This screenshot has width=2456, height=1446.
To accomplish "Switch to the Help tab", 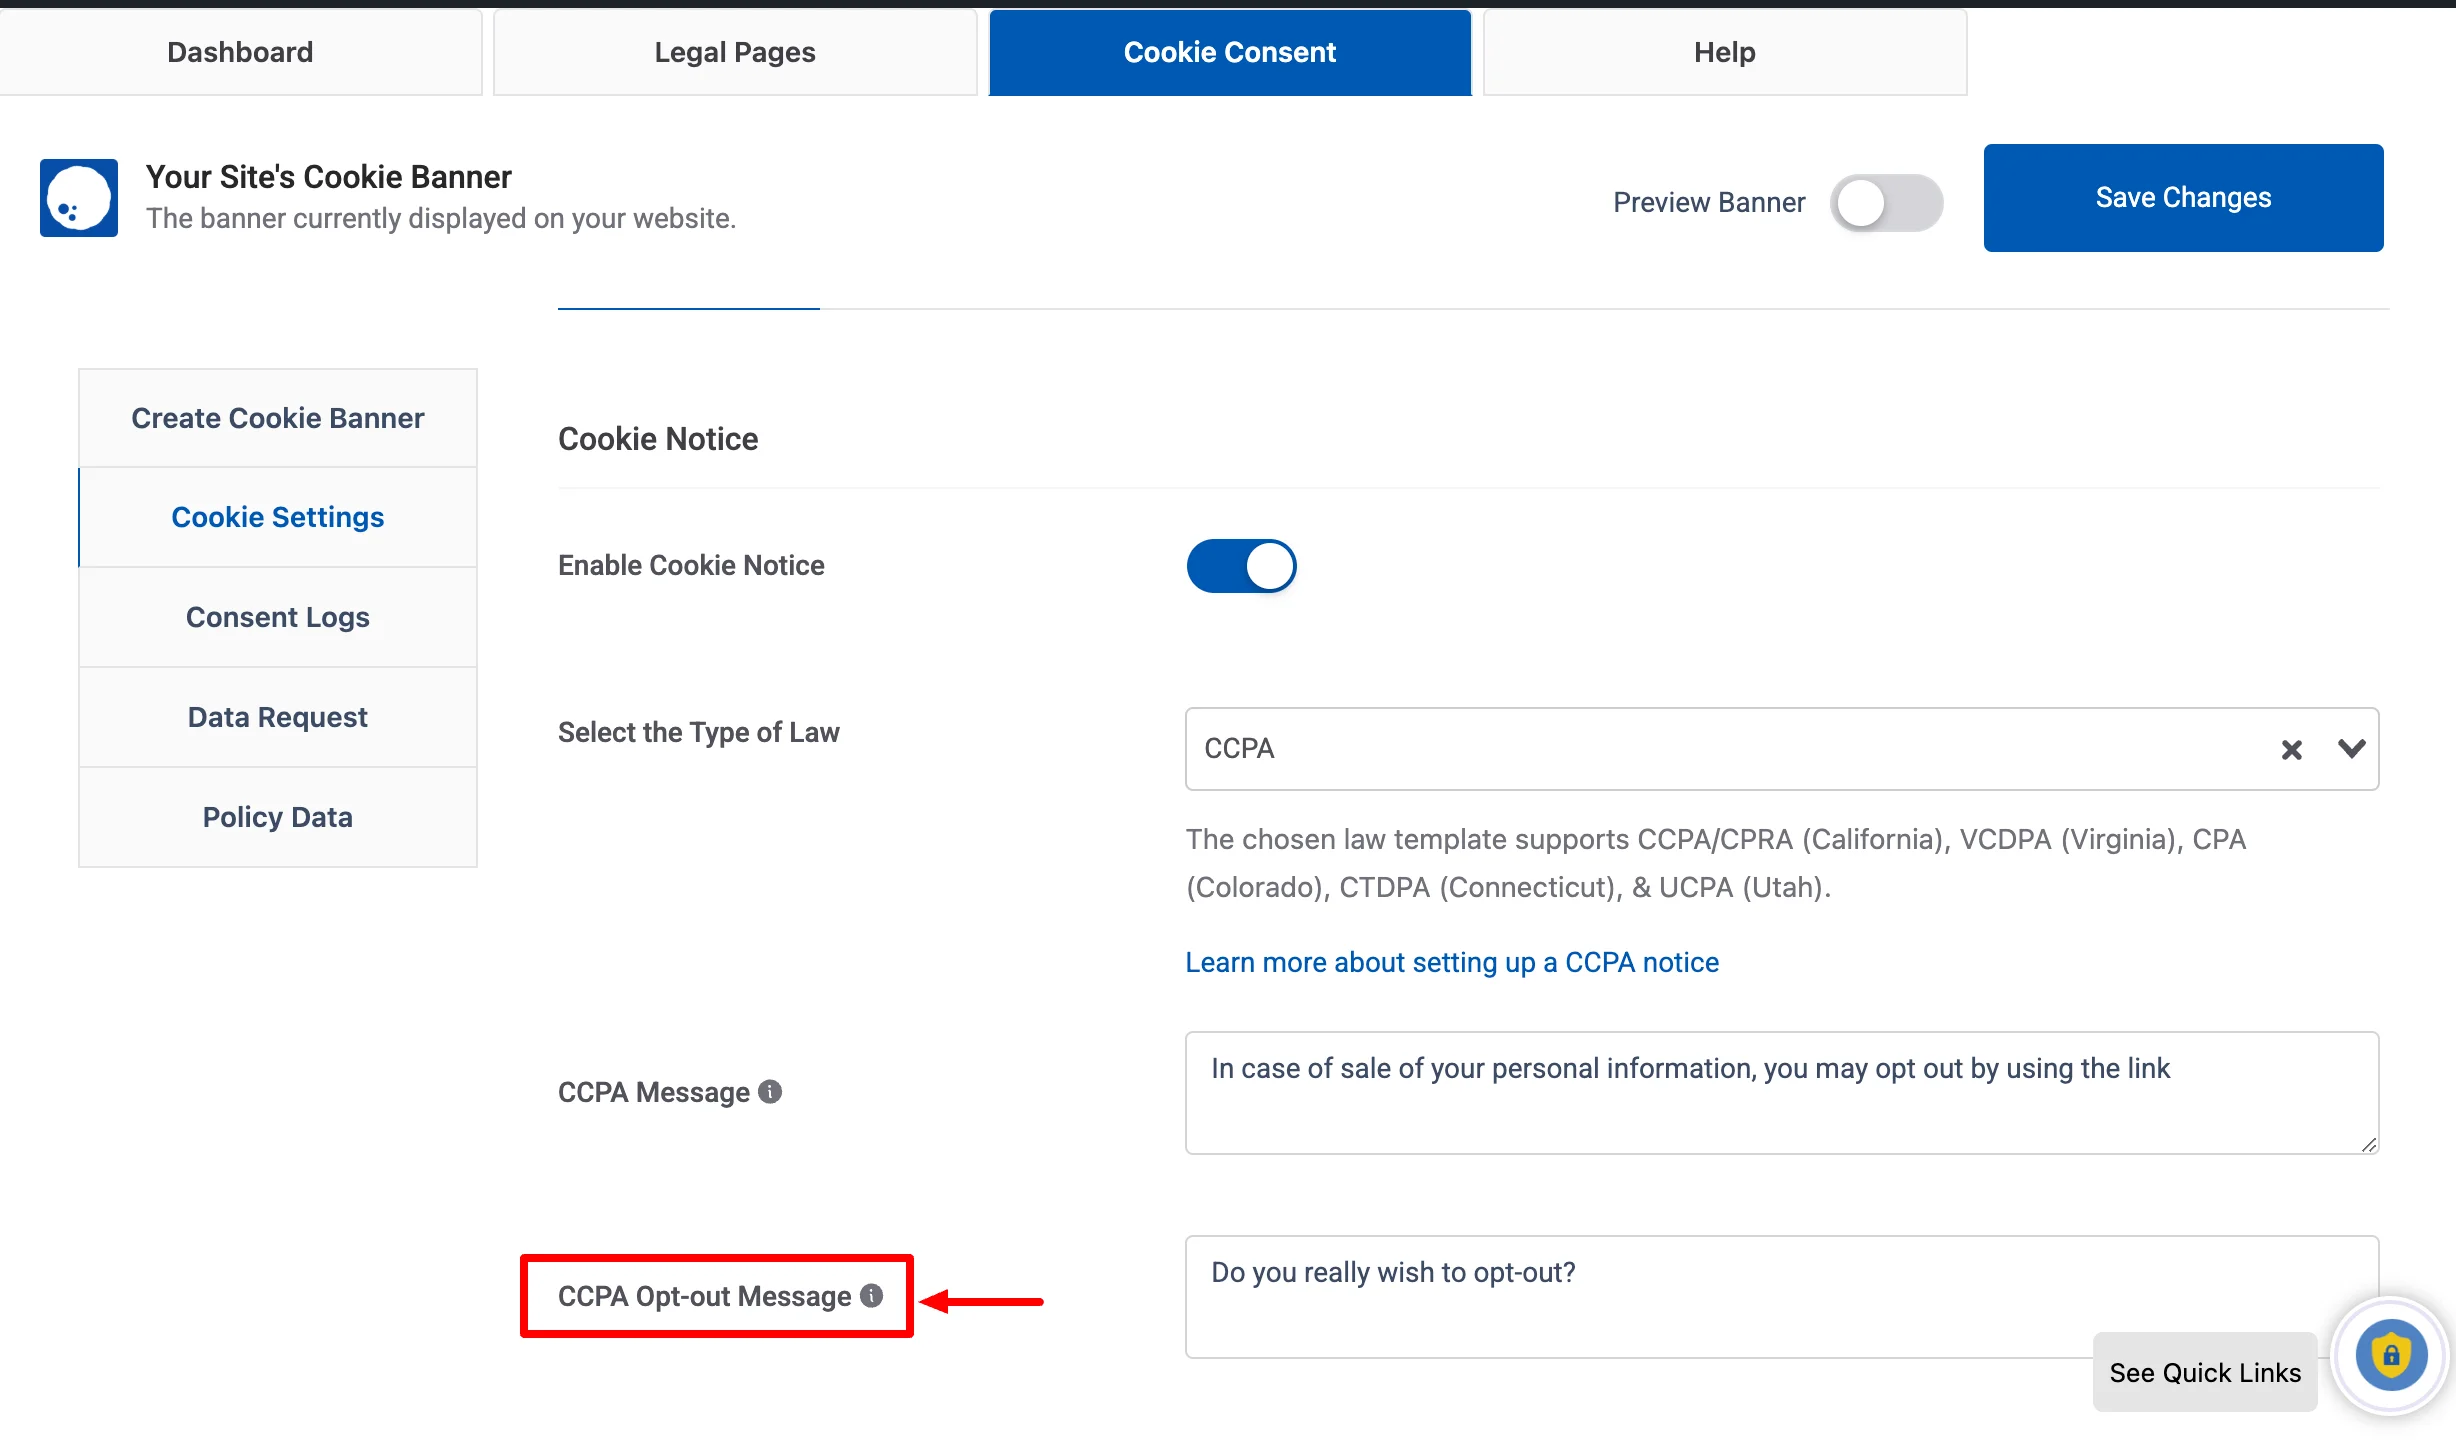I will coord(1723,51).
